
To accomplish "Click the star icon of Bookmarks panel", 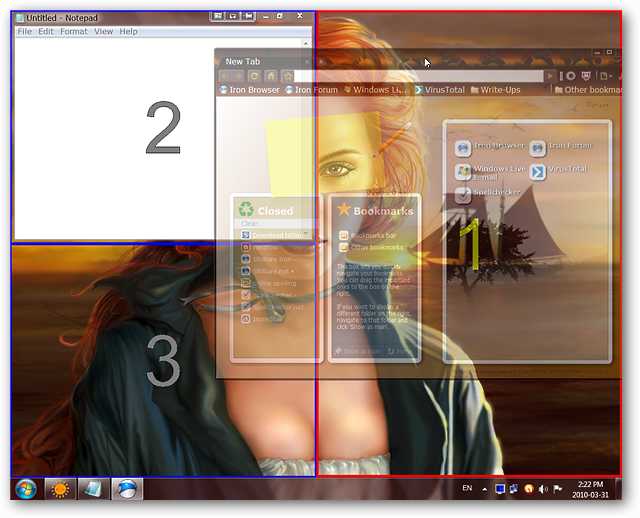I will [343, 209].
